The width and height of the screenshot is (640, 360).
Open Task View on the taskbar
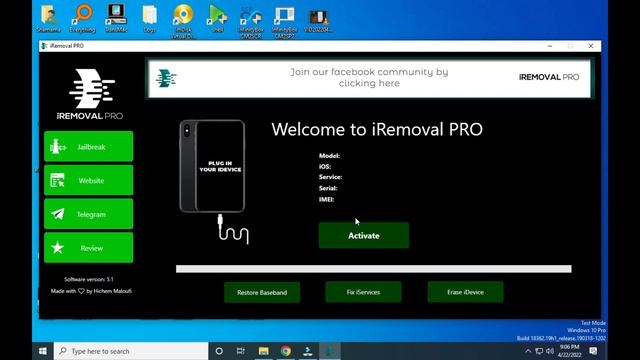click(x=241, y=351)
